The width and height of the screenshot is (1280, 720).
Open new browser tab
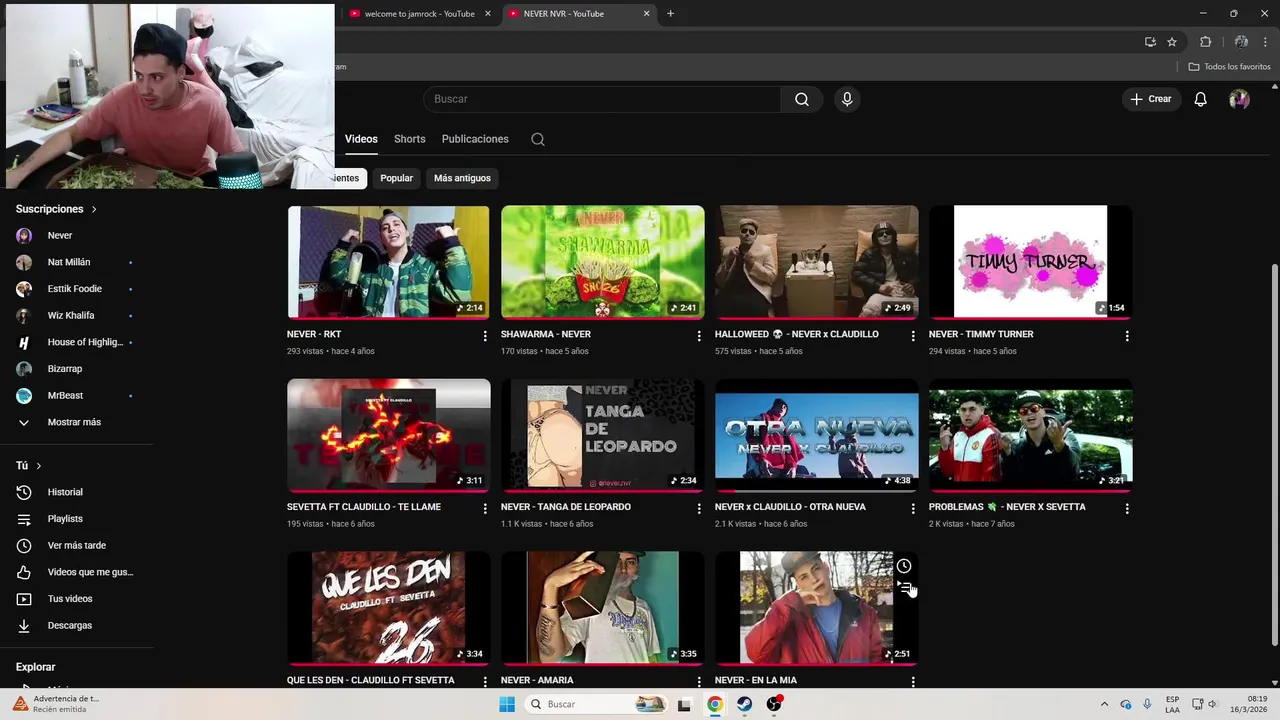(670, 14)
